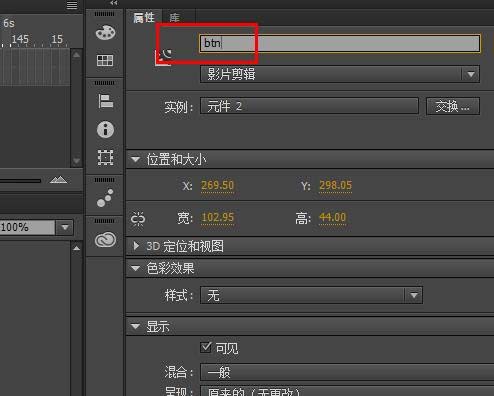The width and height of the screenshot is (494, 396).
Task: Open the Swatches grid panel icon
Action: [105, 61]
